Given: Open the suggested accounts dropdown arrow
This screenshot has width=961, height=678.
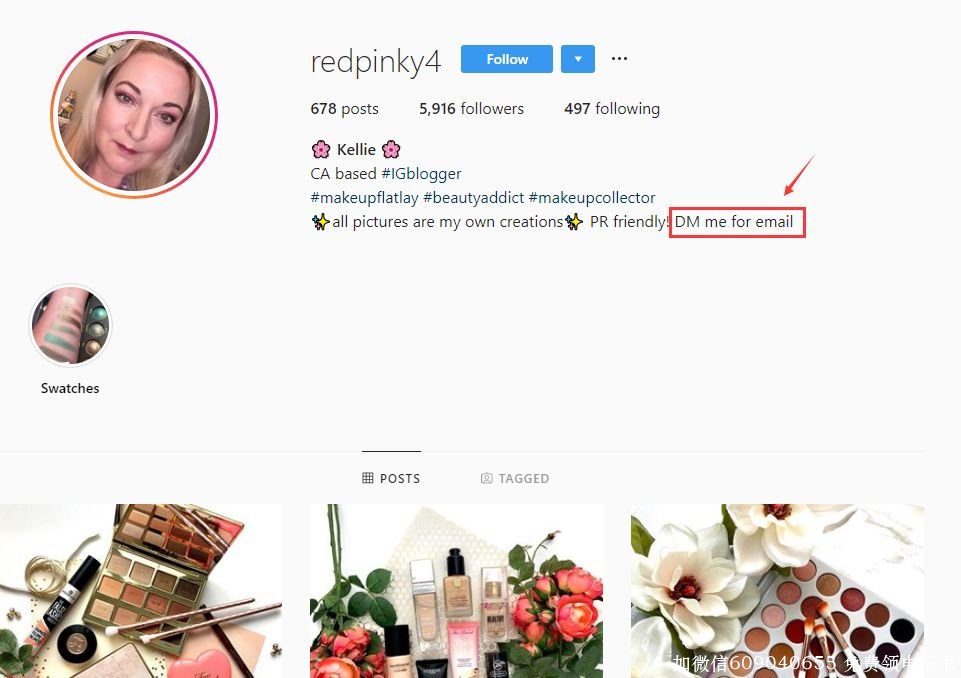Looking at the screenshot, I should click(x=577, y=59).
